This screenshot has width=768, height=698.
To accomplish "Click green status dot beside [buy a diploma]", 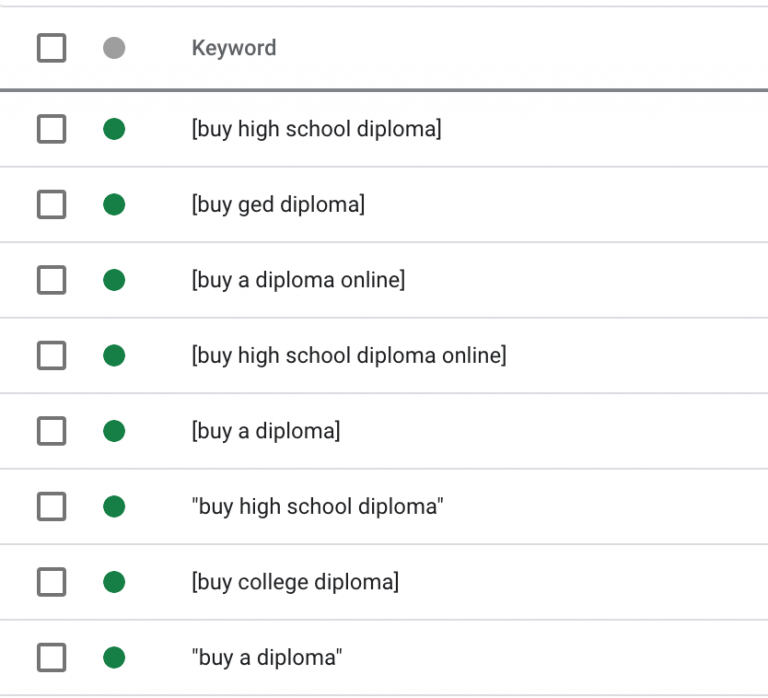I will pos(114,431).
